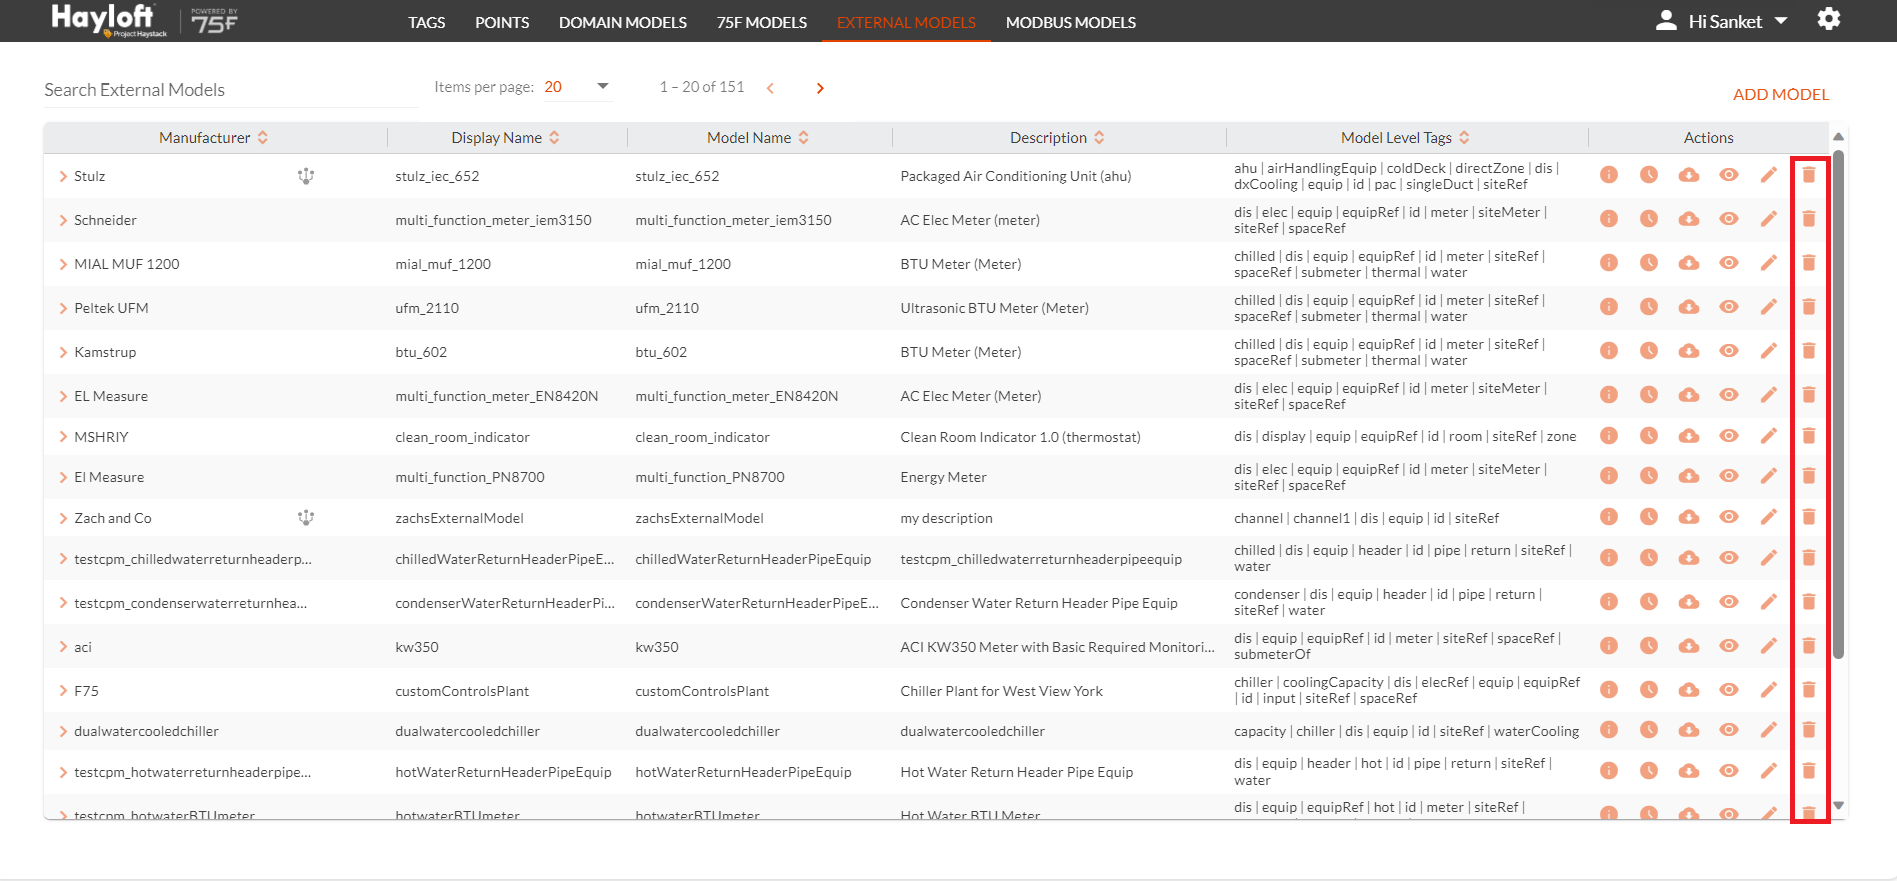
Task: Toggle eye visibility for Stulz model
Action: tap(1729, 175)
